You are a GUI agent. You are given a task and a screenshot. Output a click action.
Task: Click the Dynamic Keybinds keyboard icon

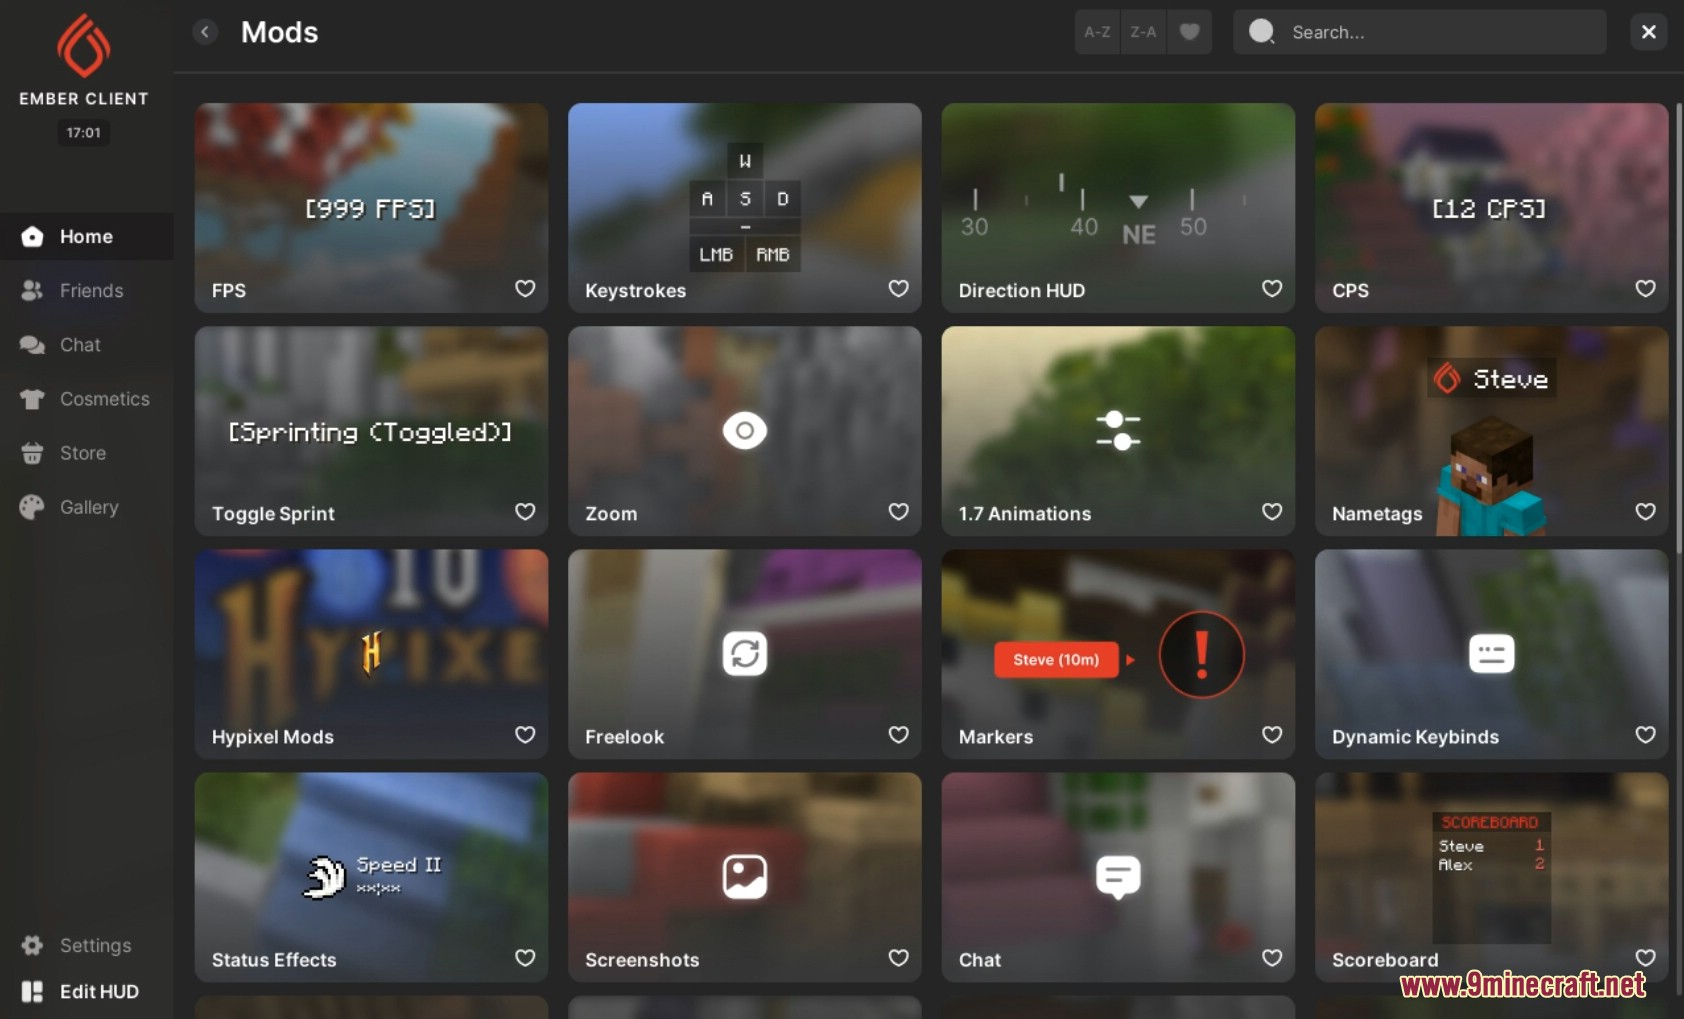pyautogui.click(x=1491, y=654)
